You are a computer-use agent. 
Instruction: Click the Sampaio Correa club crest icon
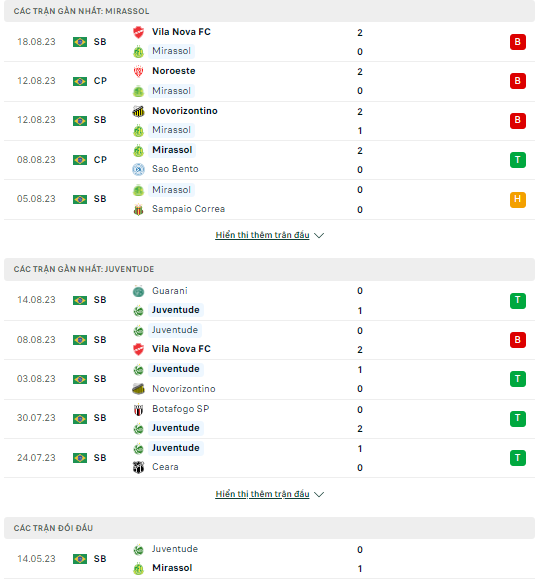click(138, 209)
